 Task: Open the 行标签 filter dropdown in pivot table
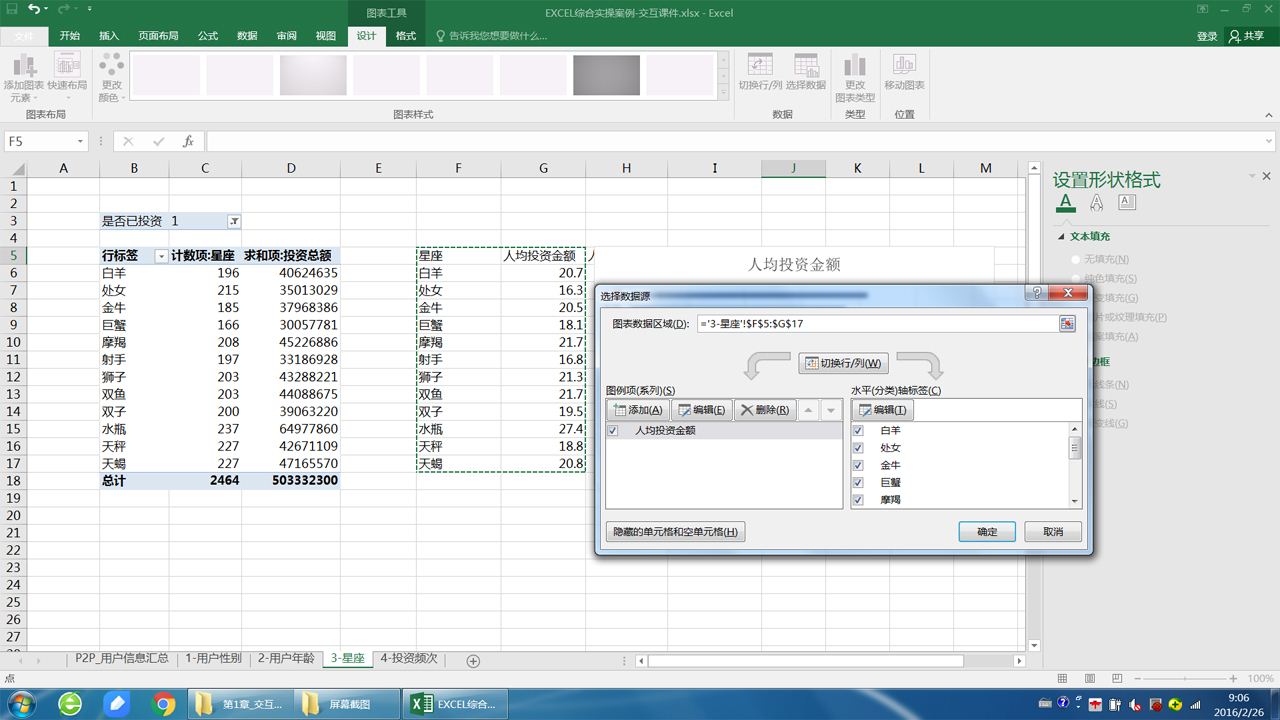[160, 256]
